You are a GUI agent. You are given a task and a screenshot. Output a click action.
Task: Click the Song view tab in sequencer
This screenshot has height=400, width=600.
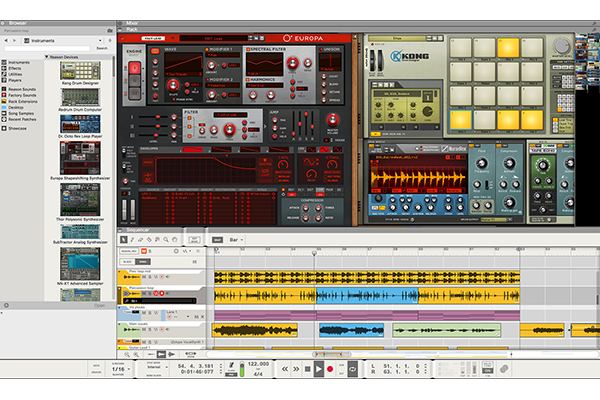pyautogui.click(x=143, y=262)
